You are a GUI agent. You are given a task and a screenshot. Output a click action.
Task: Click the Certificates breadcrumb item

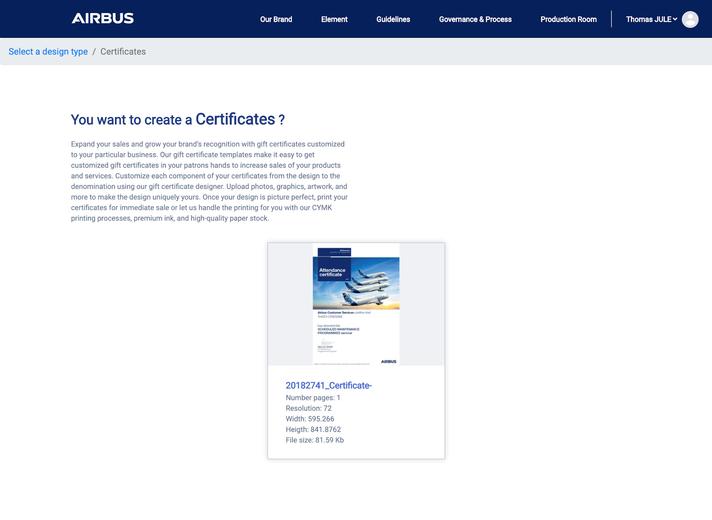point(123,52)
